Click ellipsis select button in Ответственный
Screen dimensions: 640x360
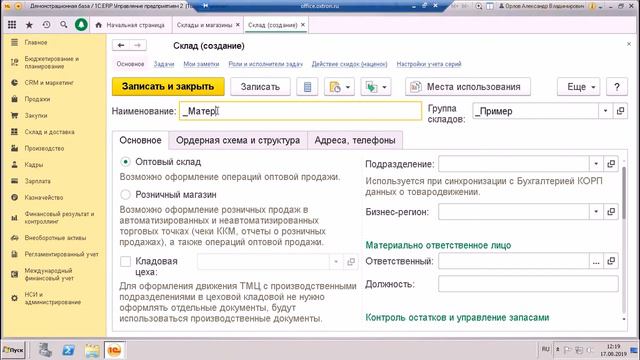pos(596,261)
